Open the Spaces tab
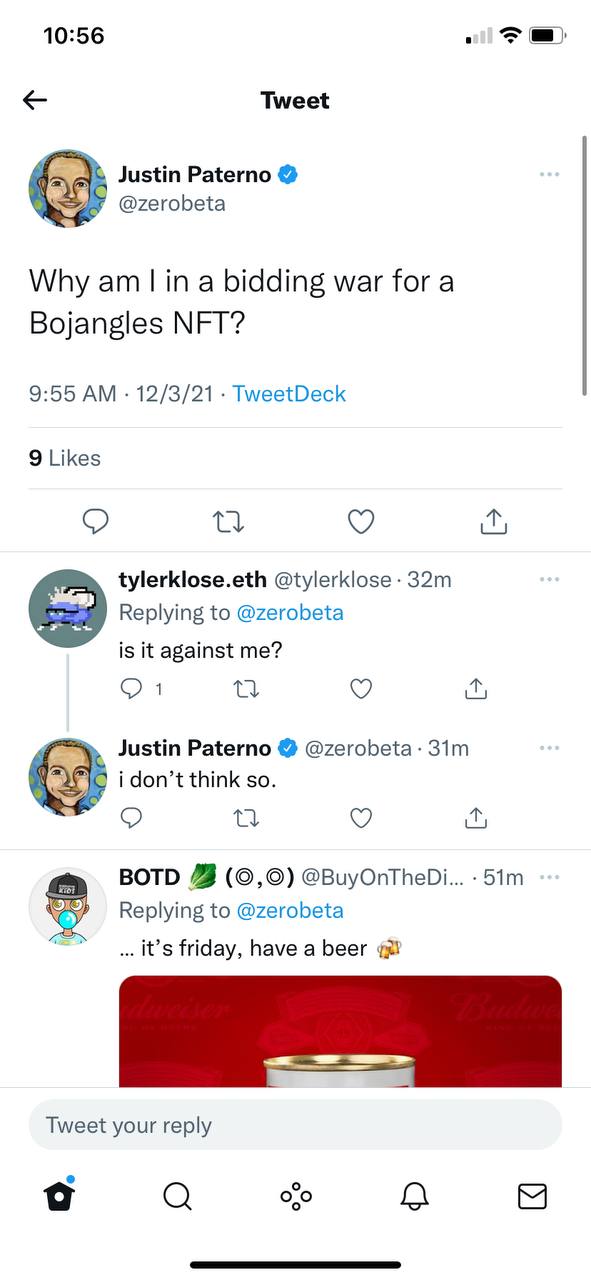The height and width of the screenshot is (1280, 591). [296, 1196]
